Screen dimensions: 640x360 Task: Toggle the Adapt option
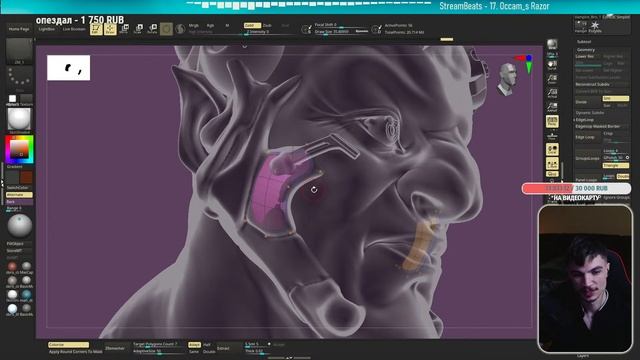coord(194,345)
